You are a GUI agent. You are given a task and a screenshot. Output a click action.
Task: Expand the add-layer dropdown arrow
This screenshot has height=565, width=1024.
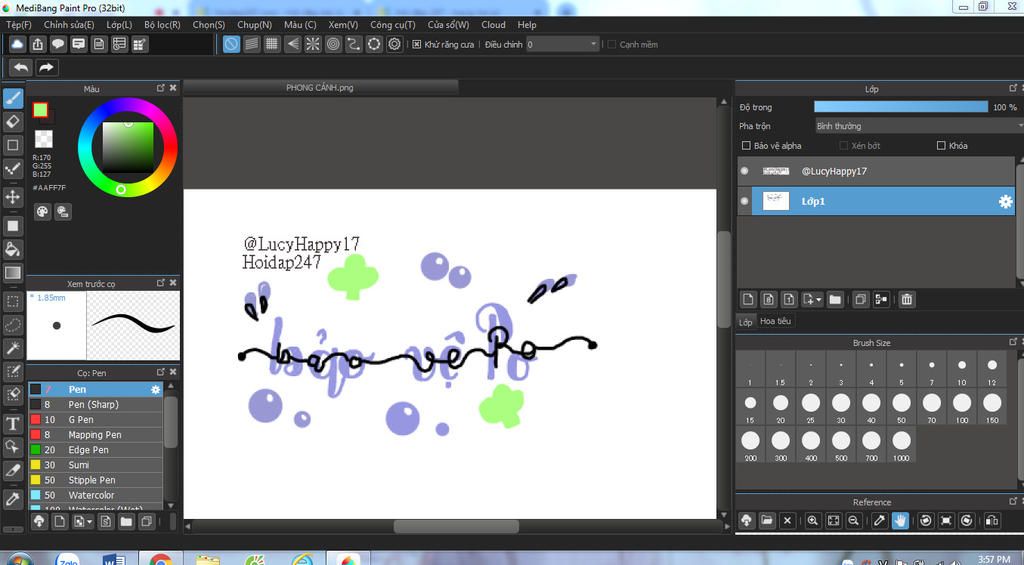click(818, 300)
